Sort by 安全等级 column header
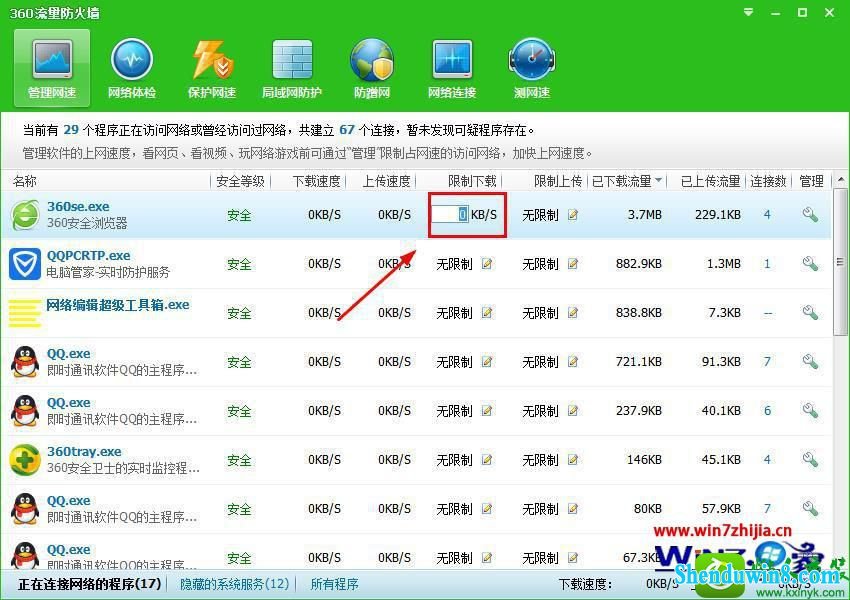The width and height of the screenshot is (850, 600). (240, 181)
